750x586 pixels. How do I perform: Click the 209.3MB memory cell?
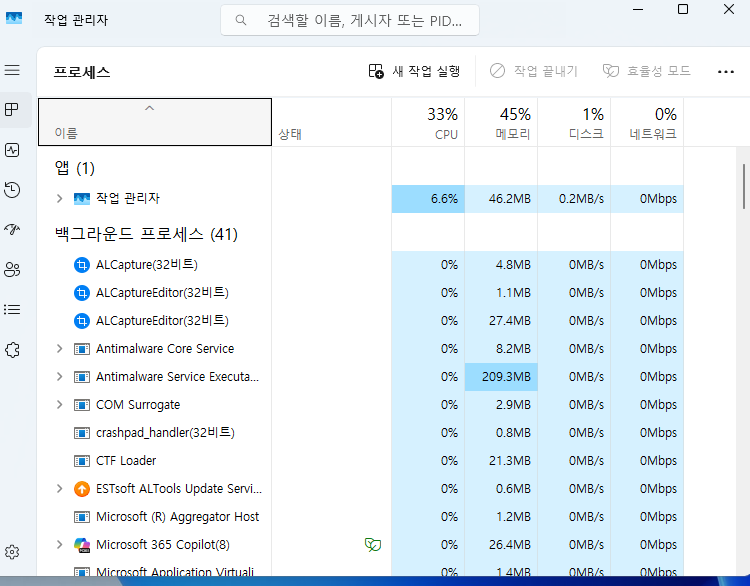click(x=501, y=377)
